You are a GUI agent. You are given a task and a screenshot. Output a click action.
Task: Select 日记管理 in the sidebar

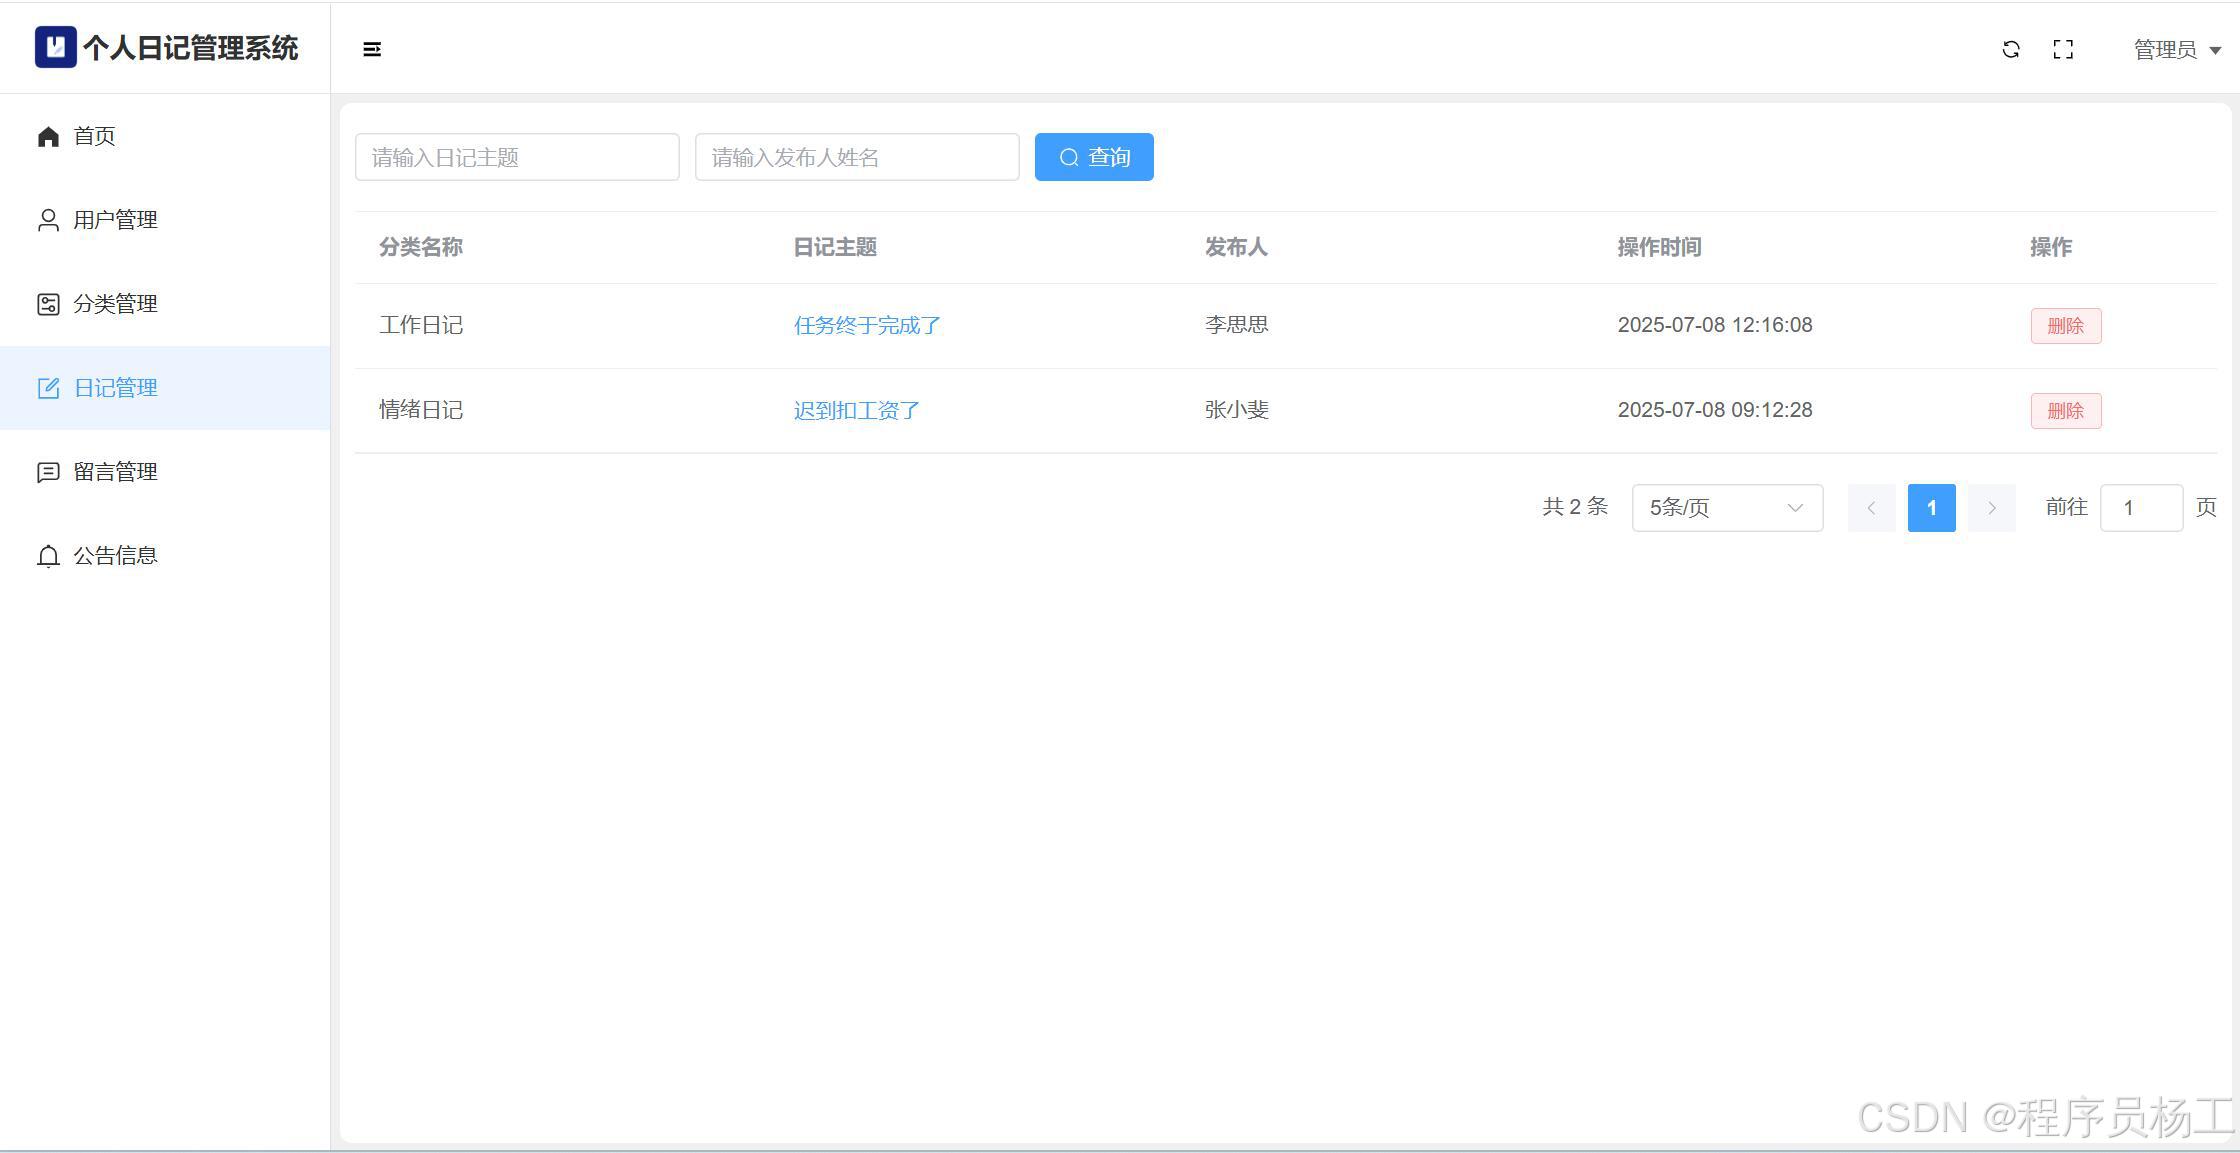115,388
